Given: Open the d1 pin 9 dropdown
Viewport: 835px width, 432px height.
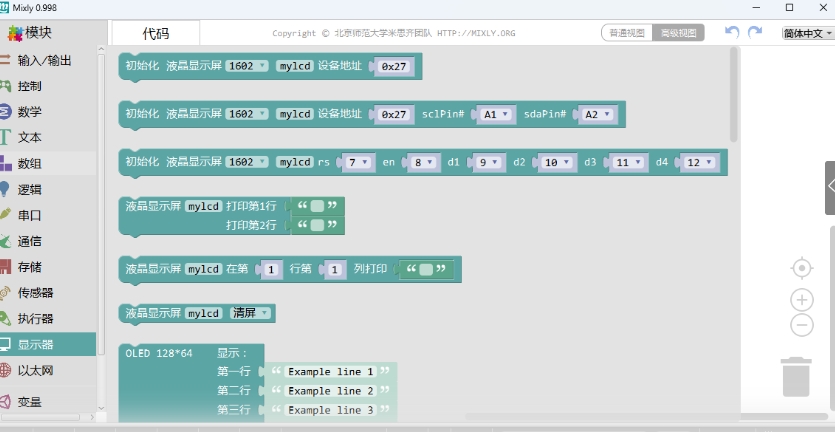Looking at the screenshot, I should pos(489,162).
